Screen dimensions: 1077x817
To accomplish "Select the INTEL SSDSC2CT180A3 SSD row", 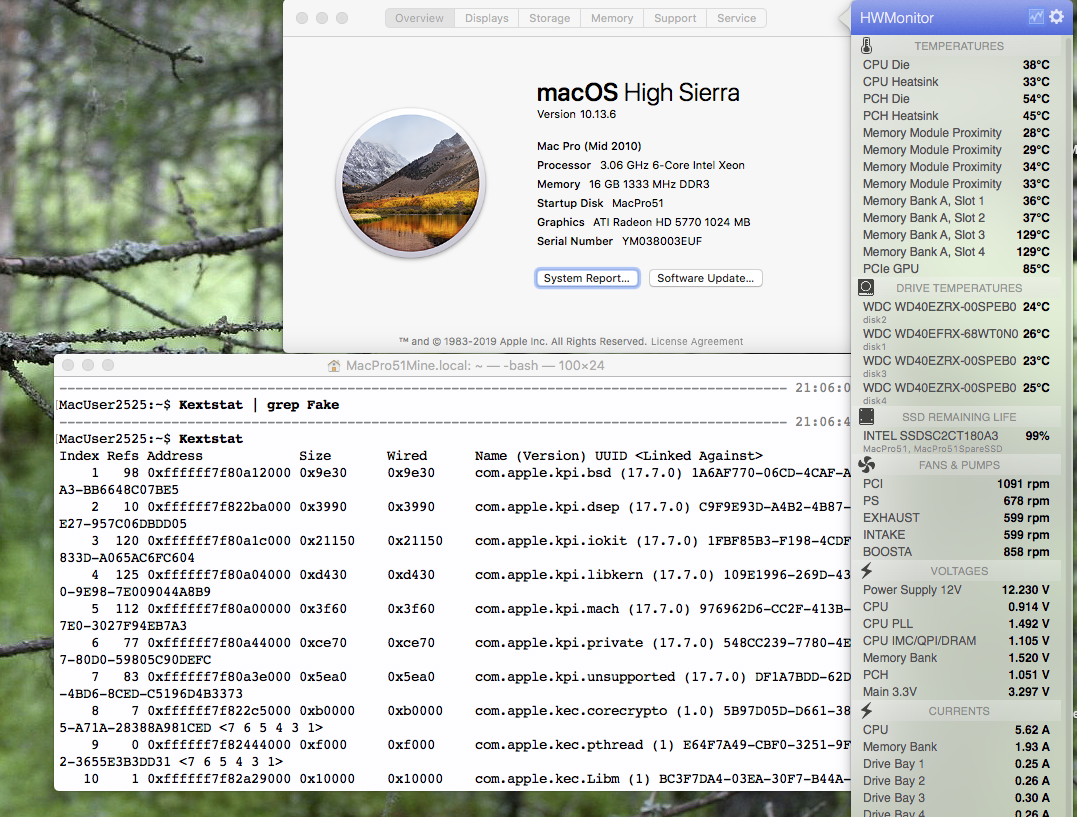I will coord(956,440).
